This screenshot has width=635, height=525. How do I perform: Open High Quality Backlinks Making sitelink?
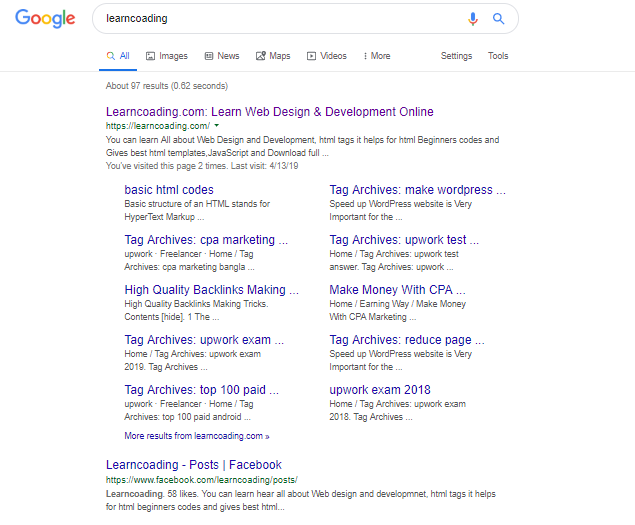(x=211, y=290)
